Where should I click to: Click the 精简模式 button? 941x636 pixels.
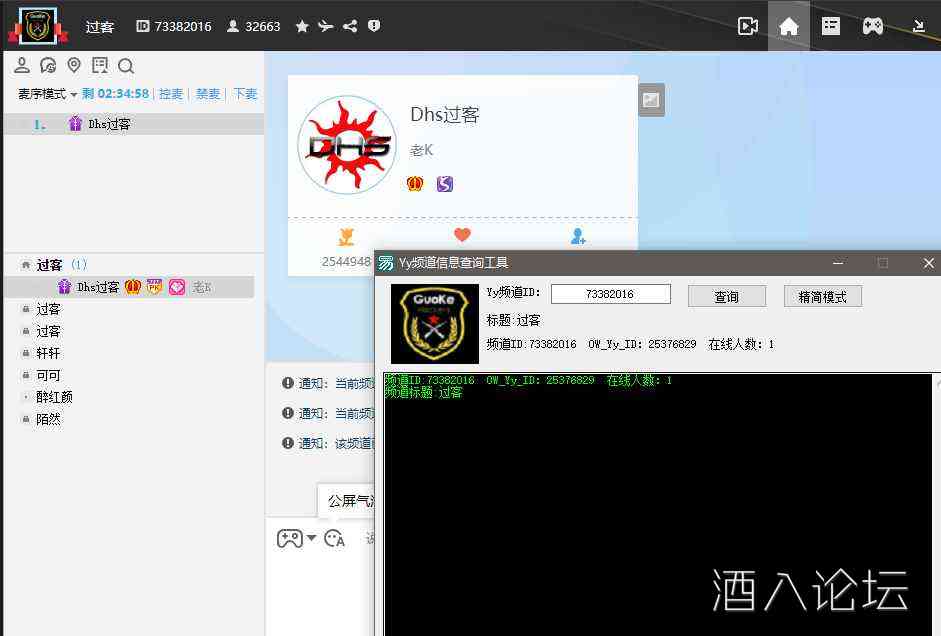(x=823, y=296)
